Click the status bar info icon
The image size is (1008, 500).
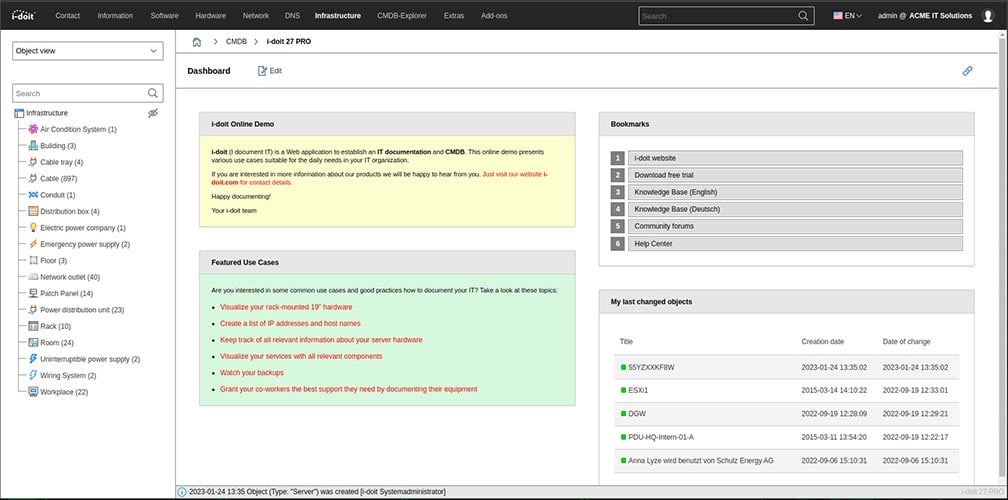click(182, 492)
